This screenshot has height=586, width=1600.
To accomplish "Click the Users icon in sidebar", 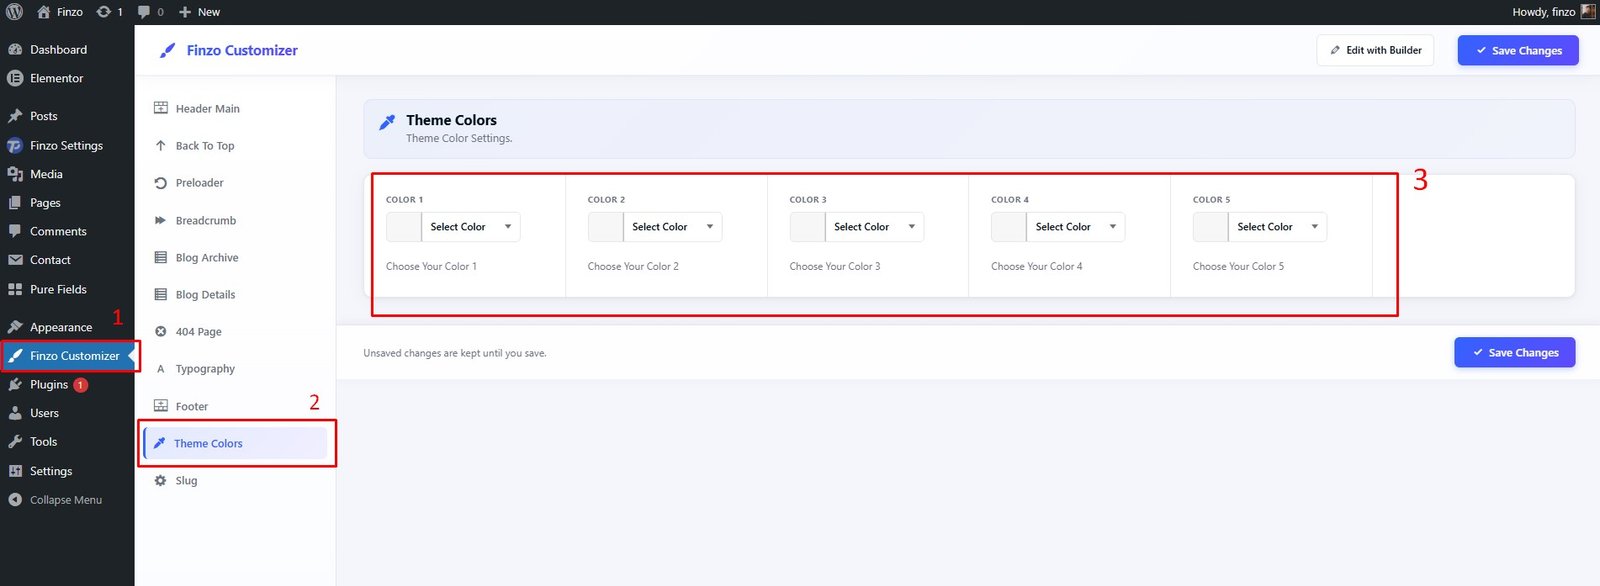I will 15,413.
